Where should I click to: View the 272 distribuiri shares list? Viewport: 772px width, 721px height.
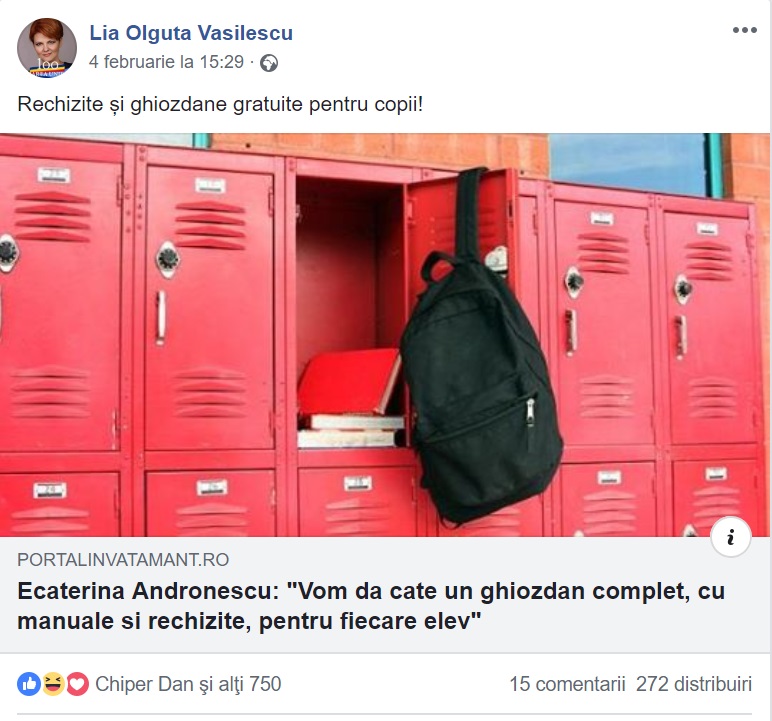click(694, 684)
